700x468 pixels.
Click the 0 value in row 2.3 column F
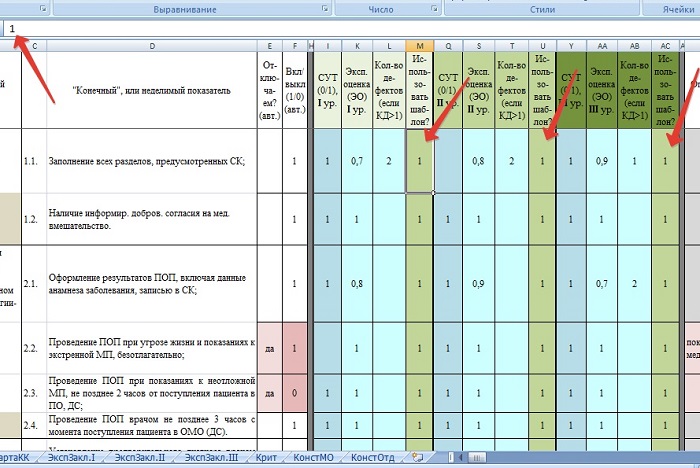(295, 393)
